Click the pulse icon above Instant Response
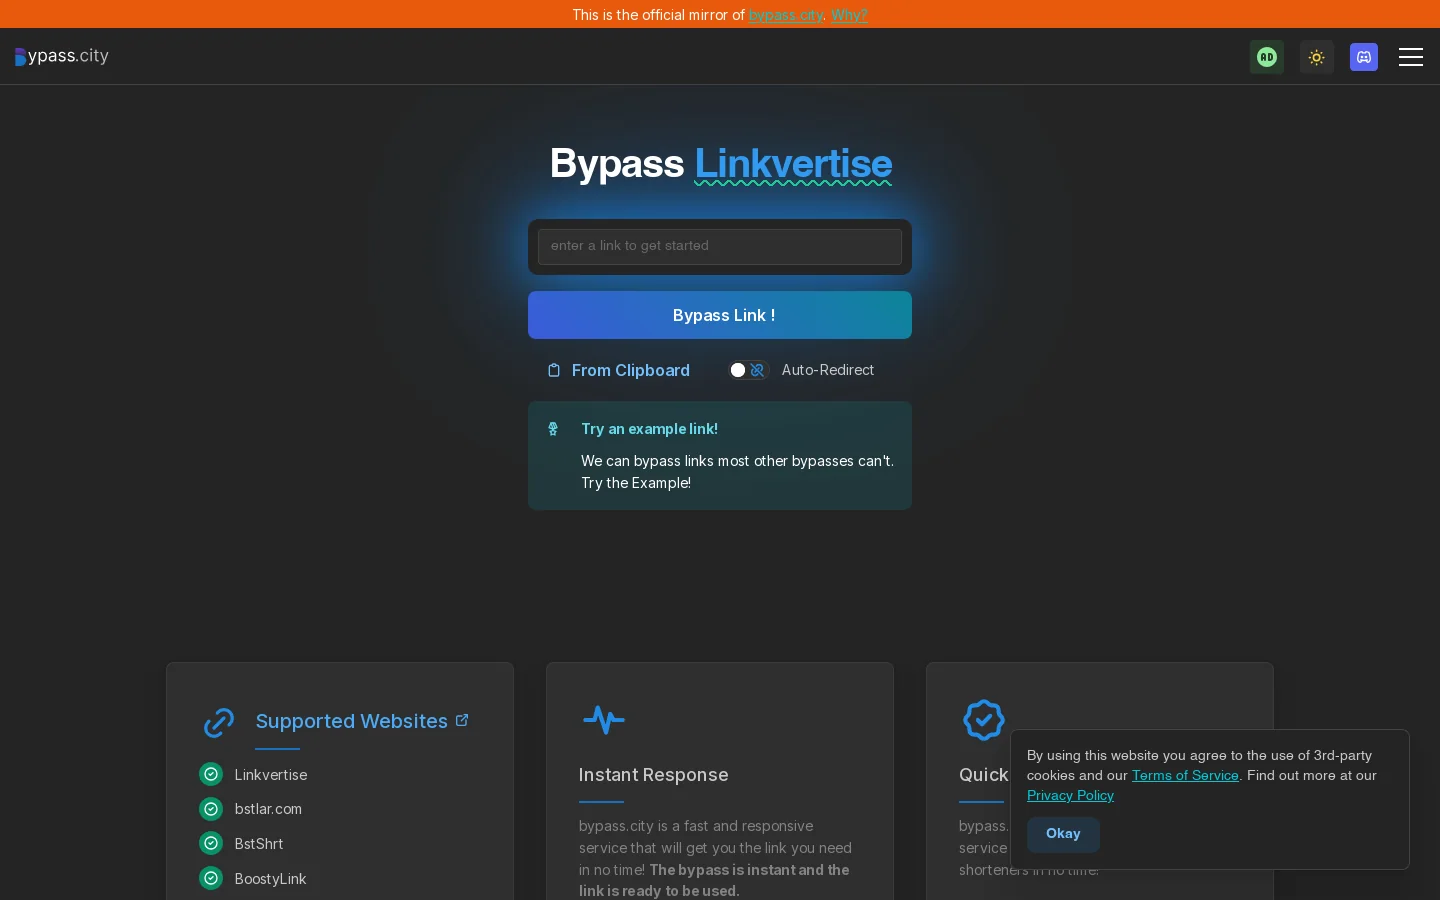1440x900 pixels. pos(604,720)
